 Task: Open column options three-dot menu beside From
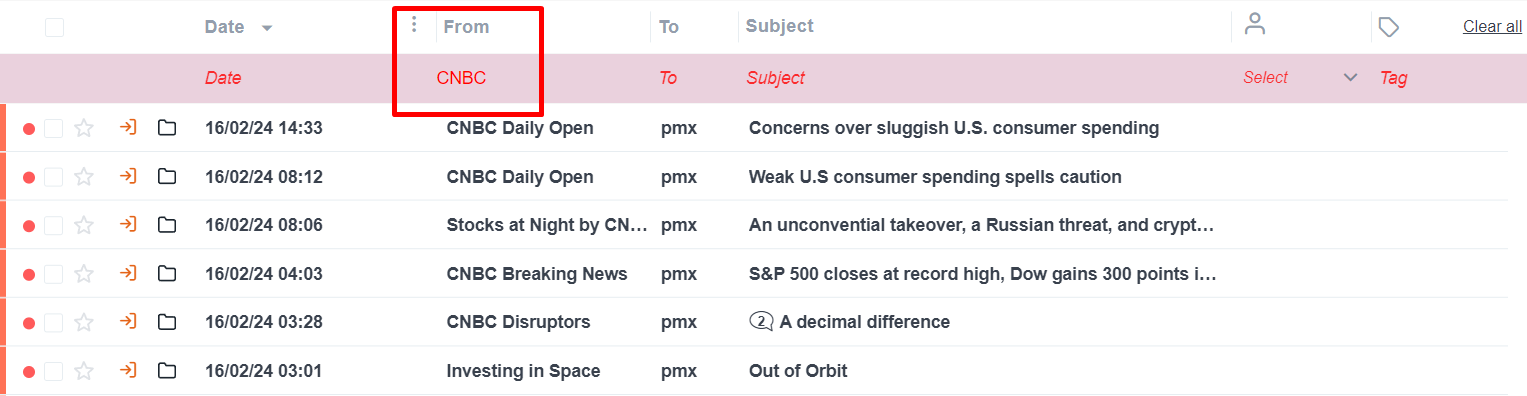pyautogui.click(x=414, y=24)
